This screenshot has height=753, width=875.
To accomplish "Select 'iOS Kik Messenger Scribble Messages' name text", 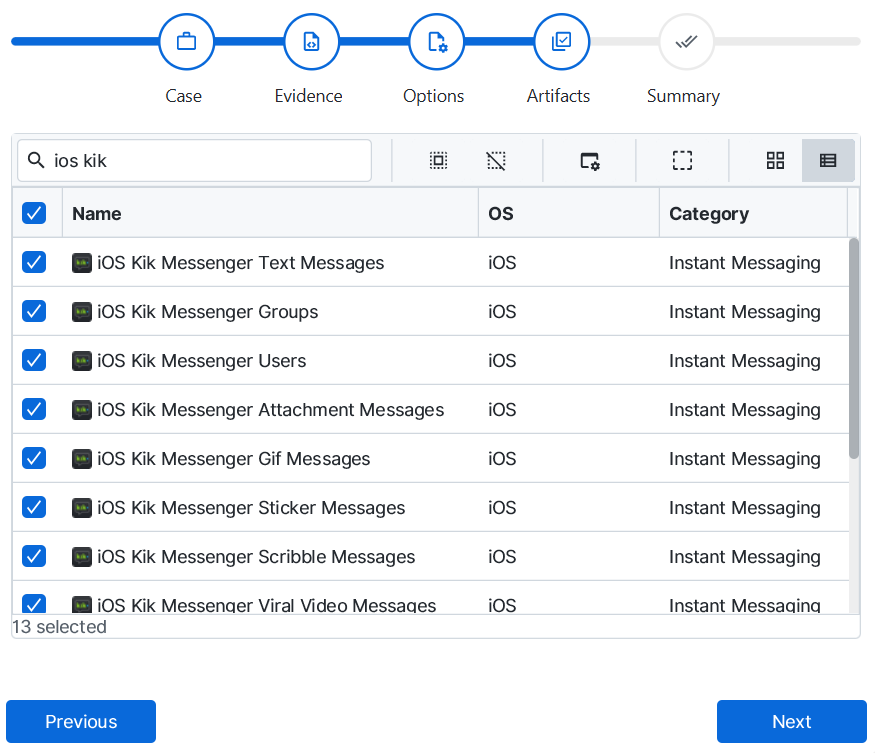I will click(256, 557).
